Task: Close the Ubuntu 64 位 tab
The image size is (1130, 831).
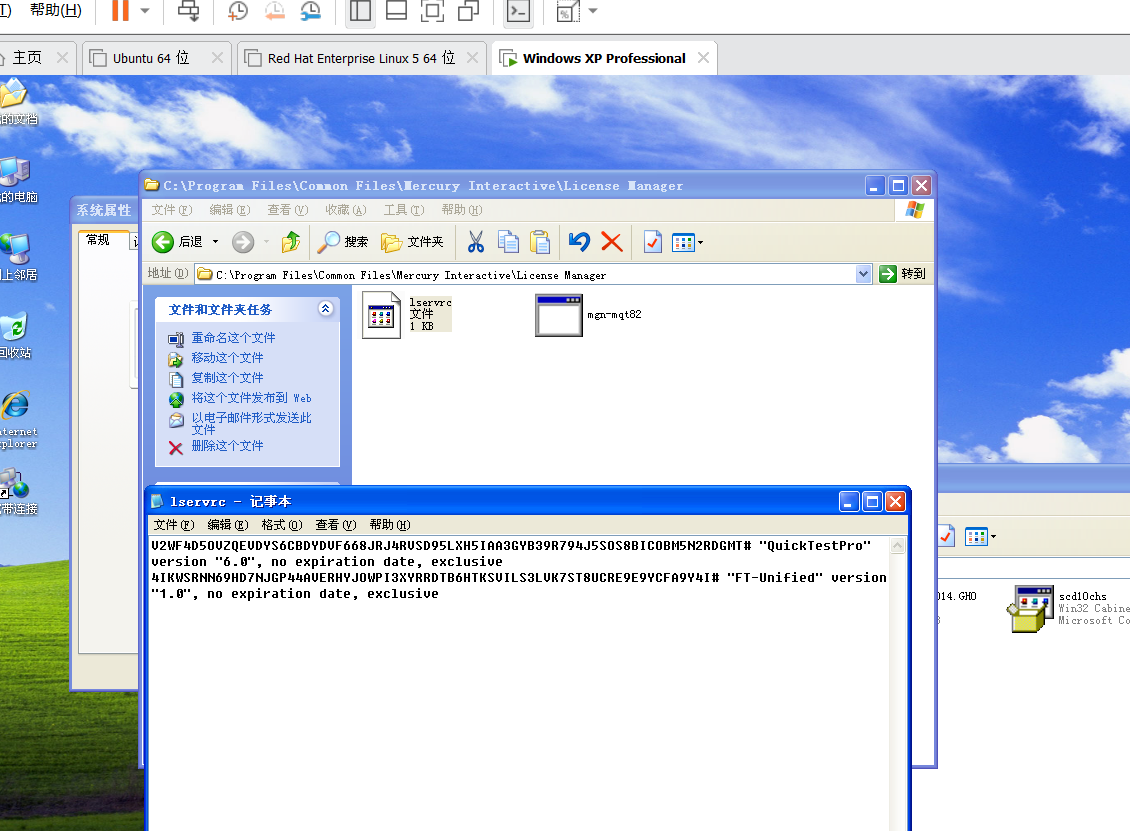Action: (217, 58)
